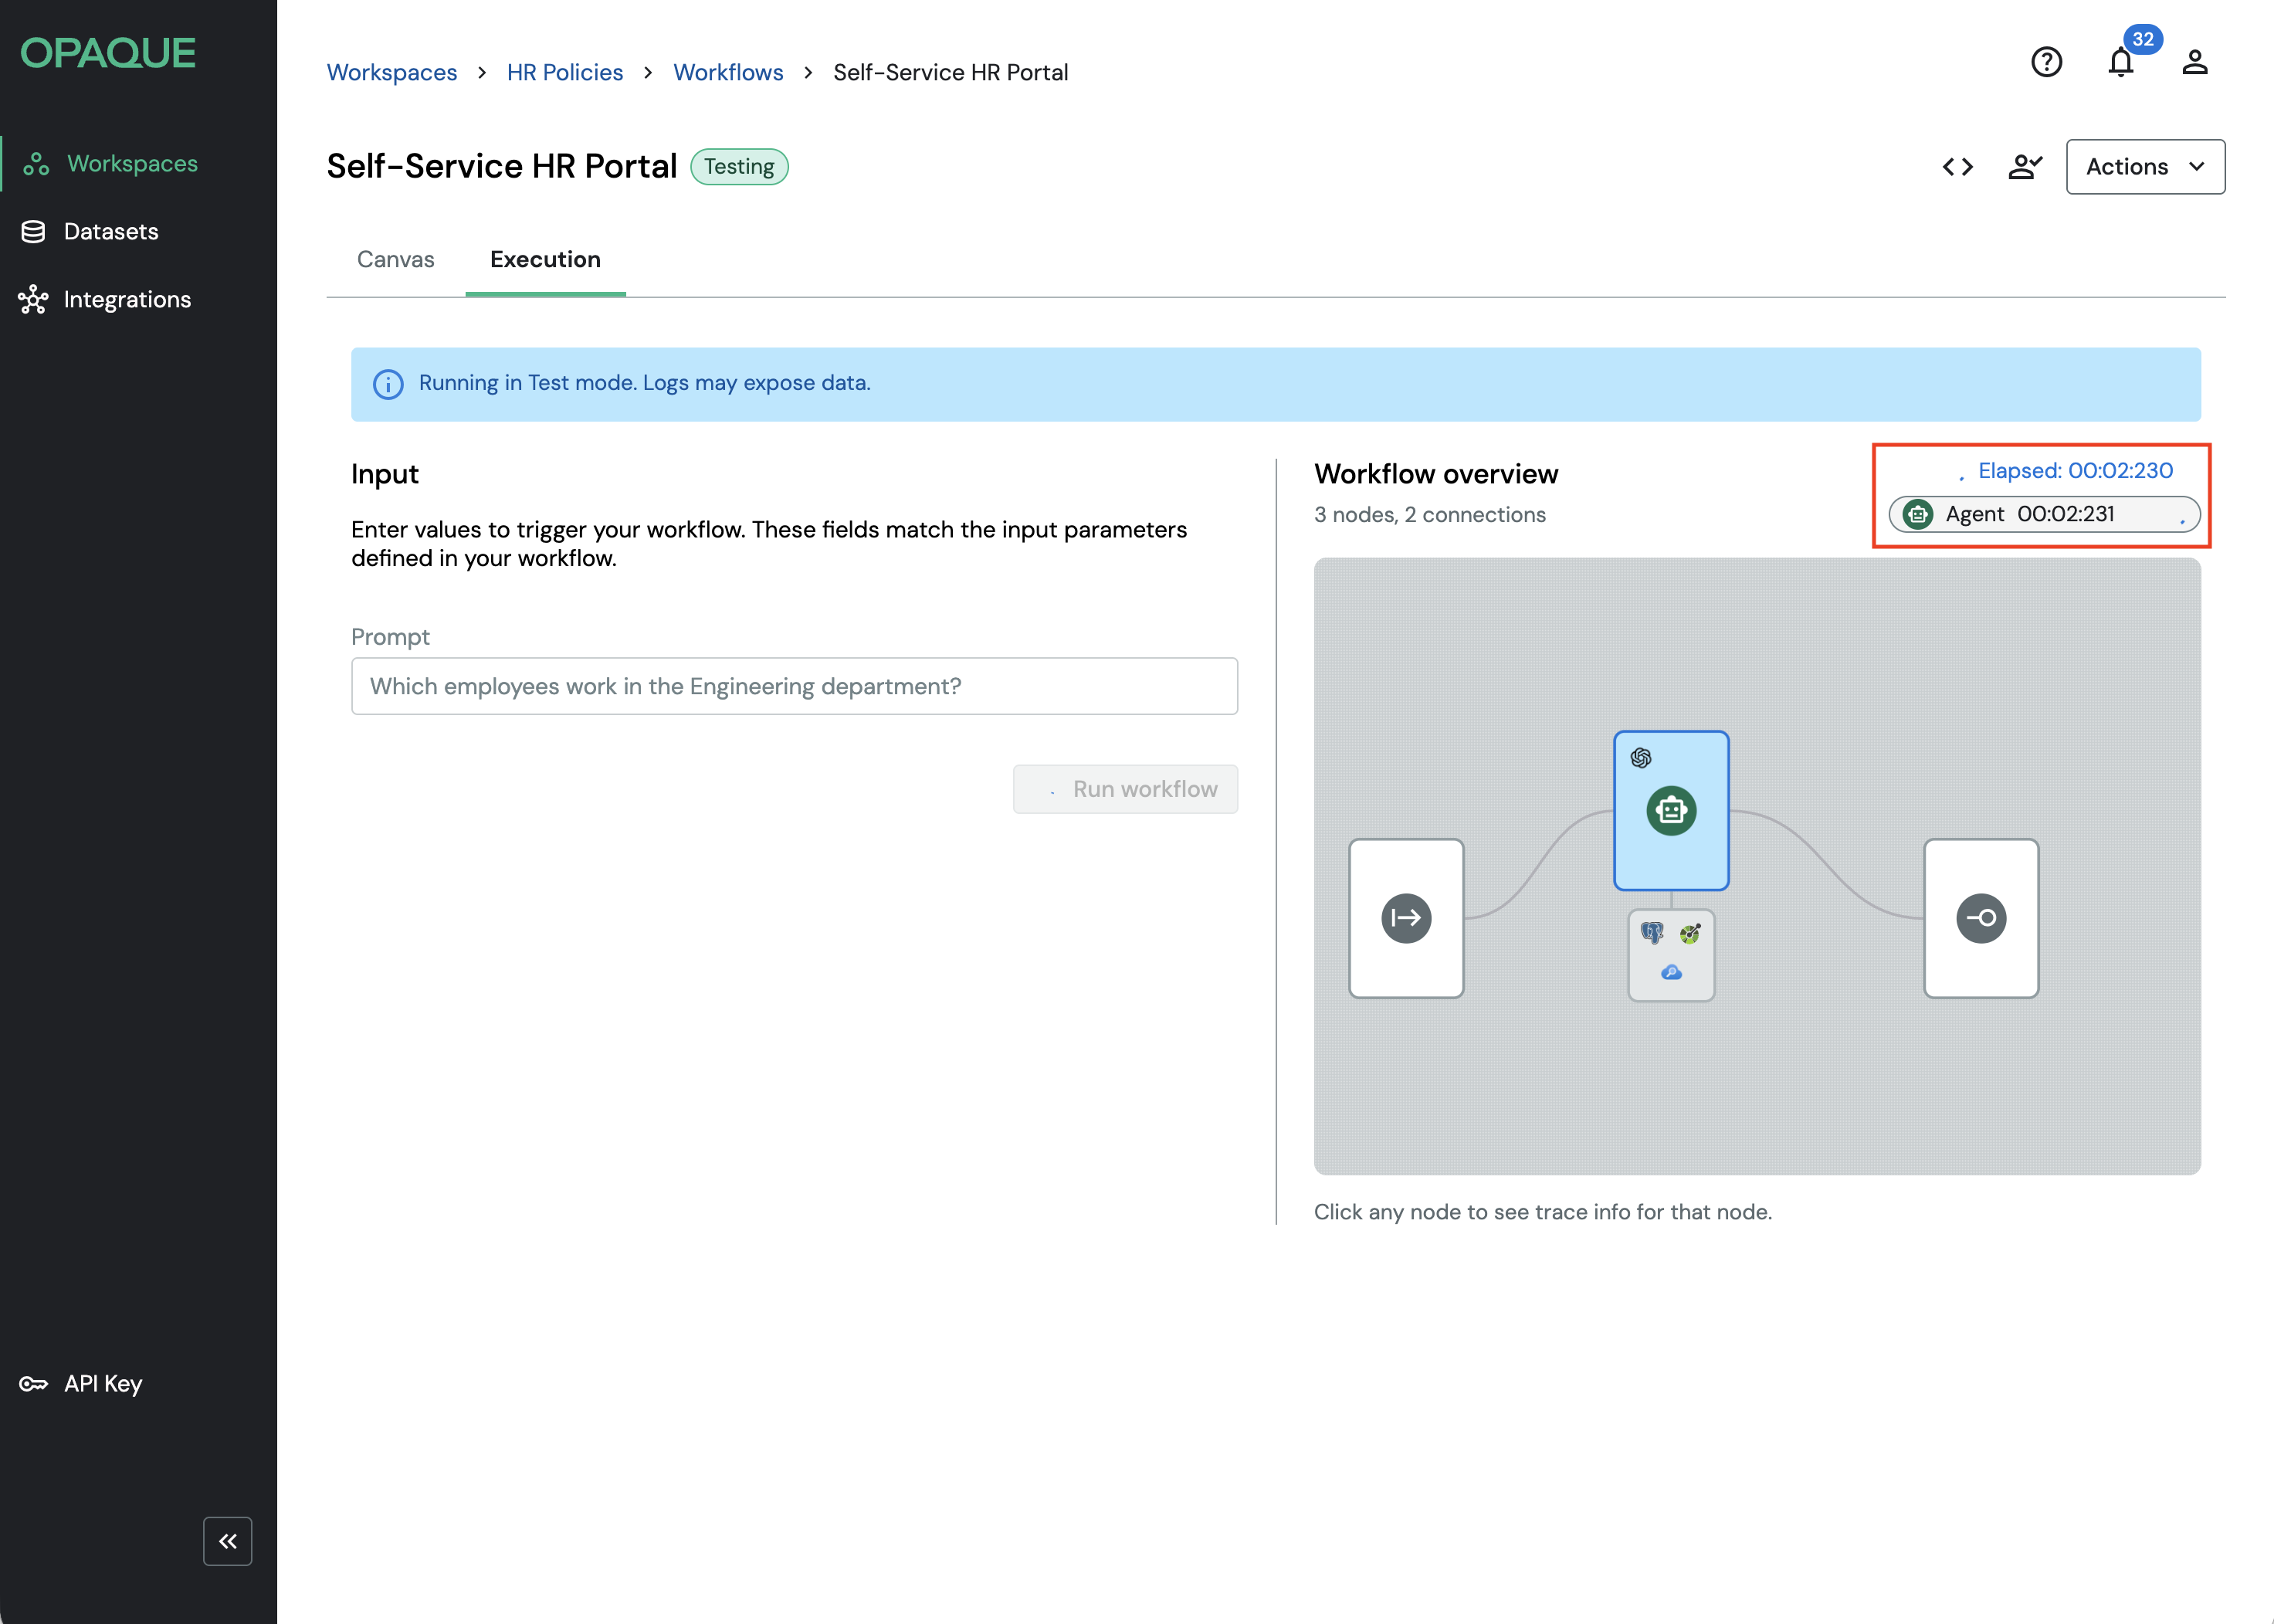Click the tools node under the agent
Viewport: 2274px width, 1624px height.
pos(1670,954)
